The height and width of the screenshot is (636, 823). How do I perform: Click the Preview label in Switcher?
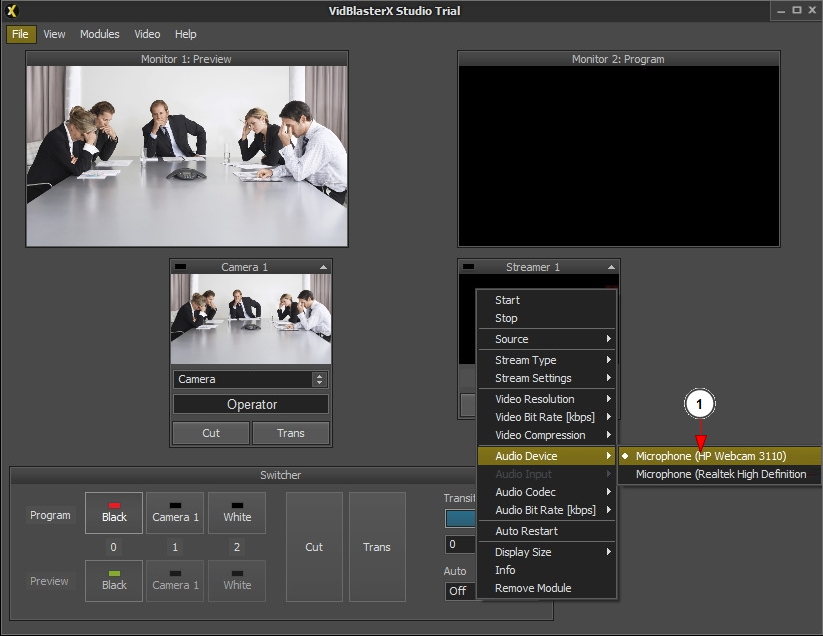pos(49,581)
